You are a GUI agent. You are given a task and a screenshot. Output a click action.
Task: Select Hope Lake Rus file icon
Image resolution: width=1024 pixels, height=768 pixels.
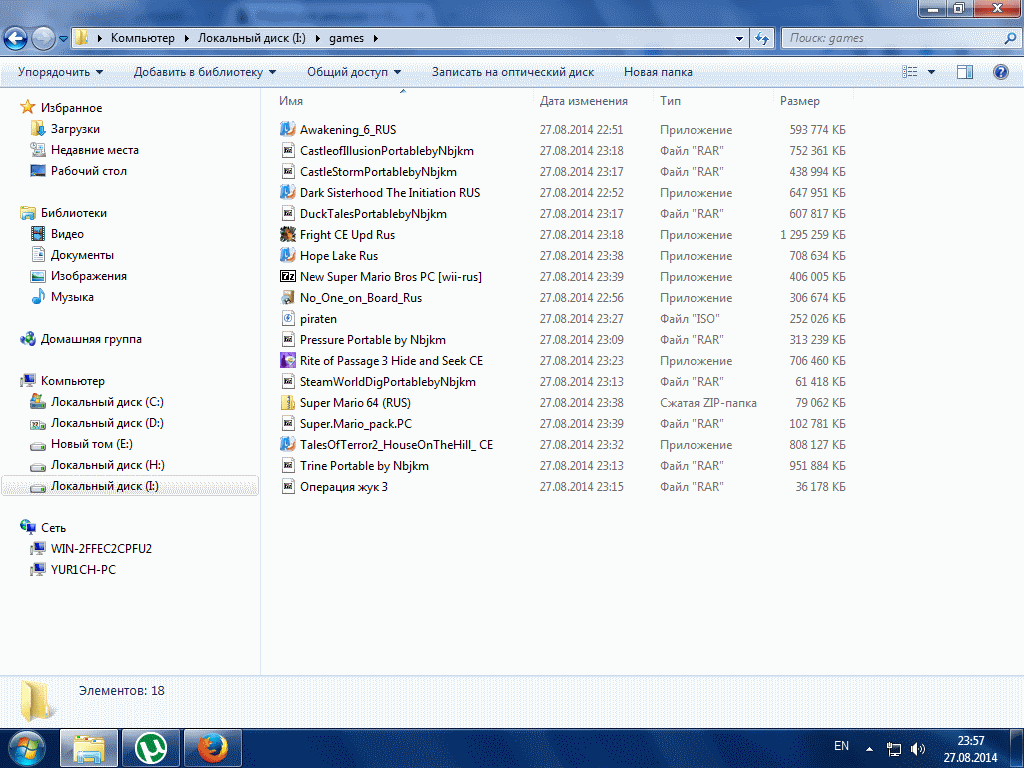coord(287,255)
